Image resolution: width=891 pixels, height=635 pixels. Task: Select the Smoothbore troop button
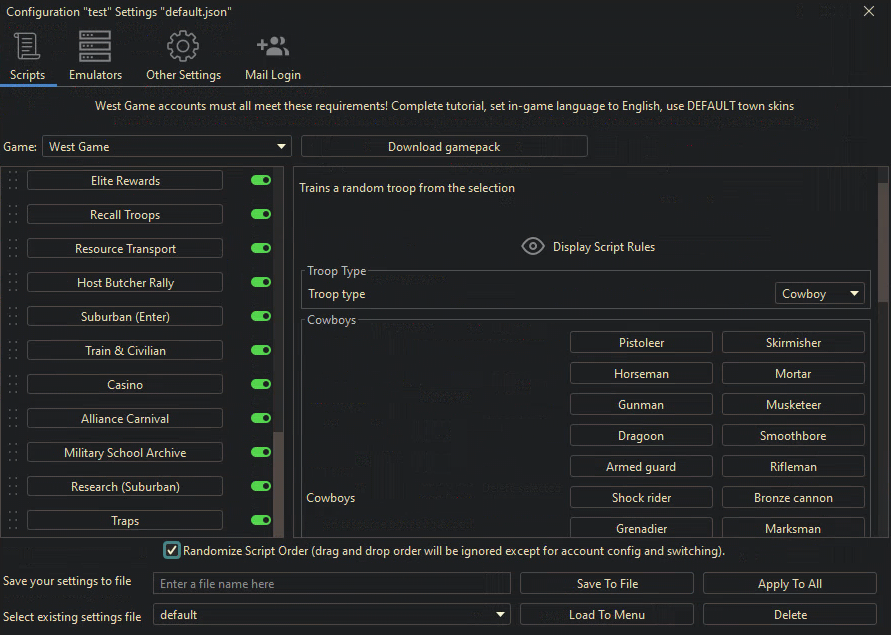[x=793, y=435]
